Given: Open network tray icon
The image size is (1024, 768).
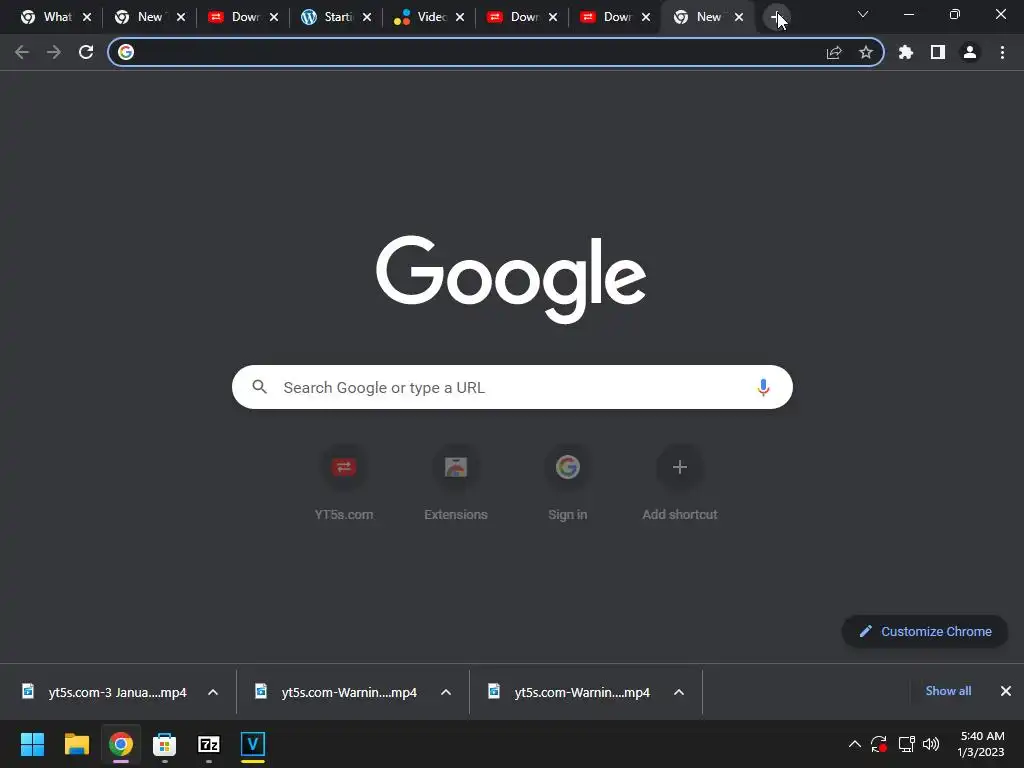Looking at the screenshot, I should [x=906, y=744].
